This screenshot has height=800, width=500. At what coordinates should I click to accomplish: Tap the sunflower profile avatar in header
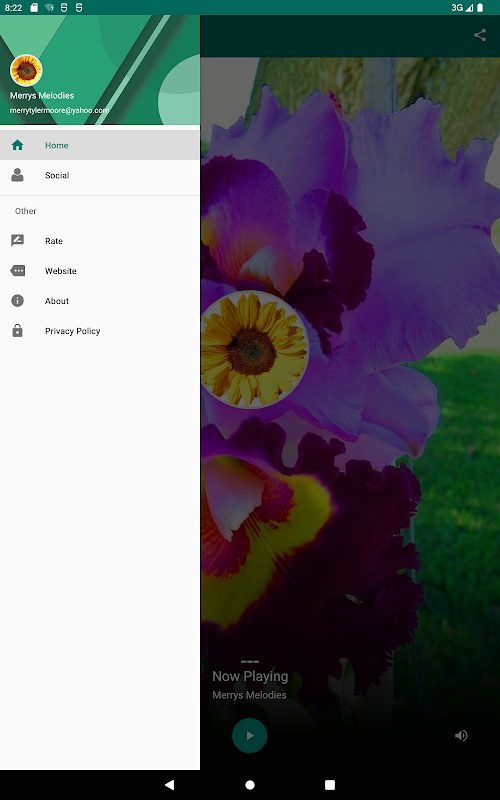click(26, 70)
